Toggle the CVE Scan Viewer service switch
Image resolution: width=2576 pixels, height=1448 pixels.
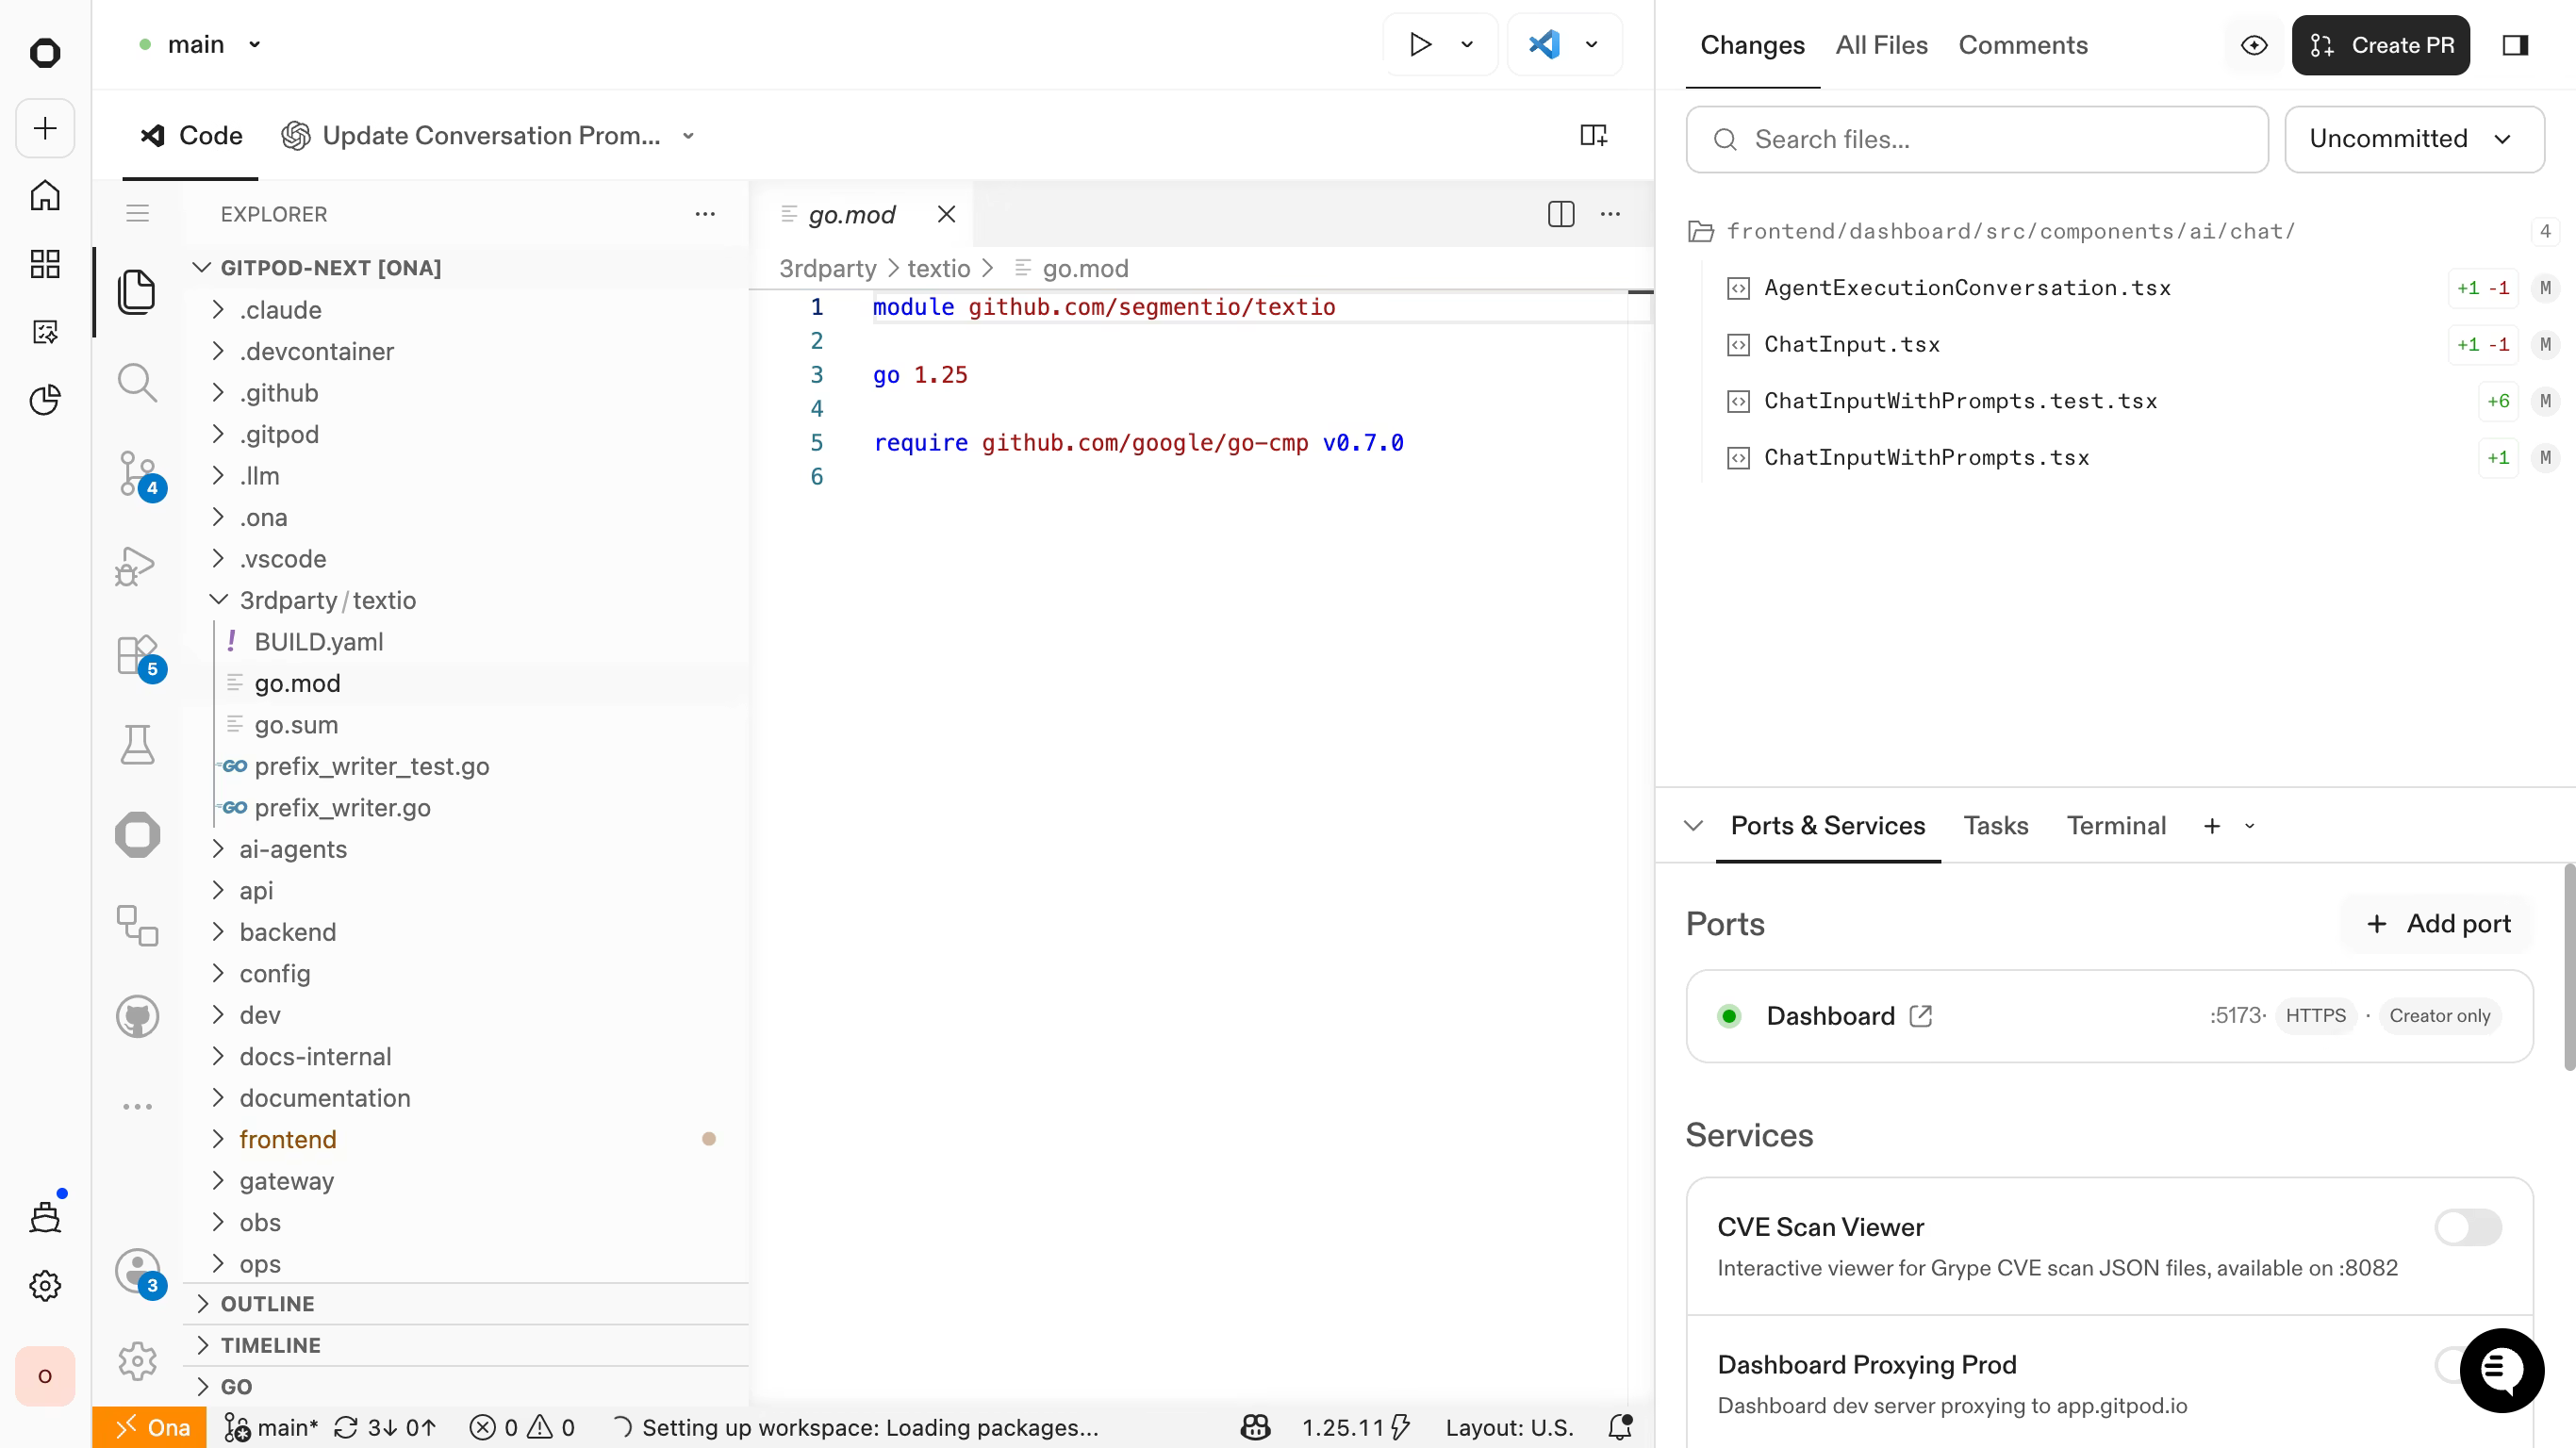coord(2468,1227)
